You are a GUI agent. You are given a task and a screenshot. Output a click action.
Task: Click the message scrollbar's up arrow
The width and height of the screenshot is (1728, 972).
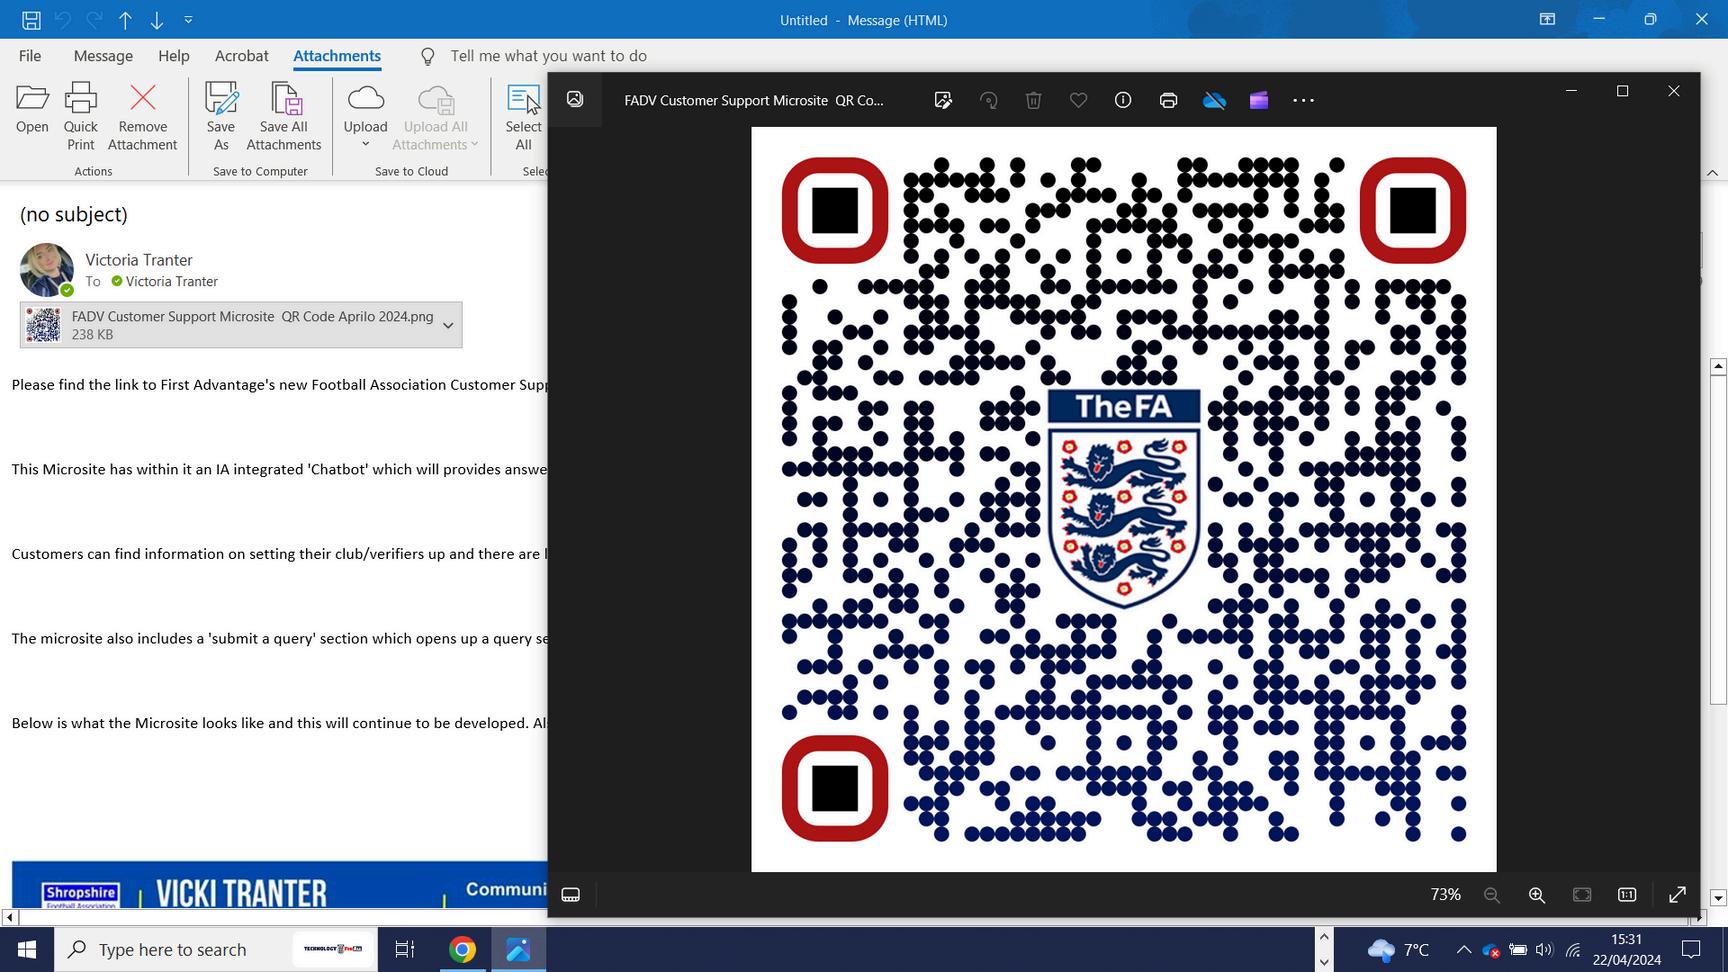(1719, 366)
